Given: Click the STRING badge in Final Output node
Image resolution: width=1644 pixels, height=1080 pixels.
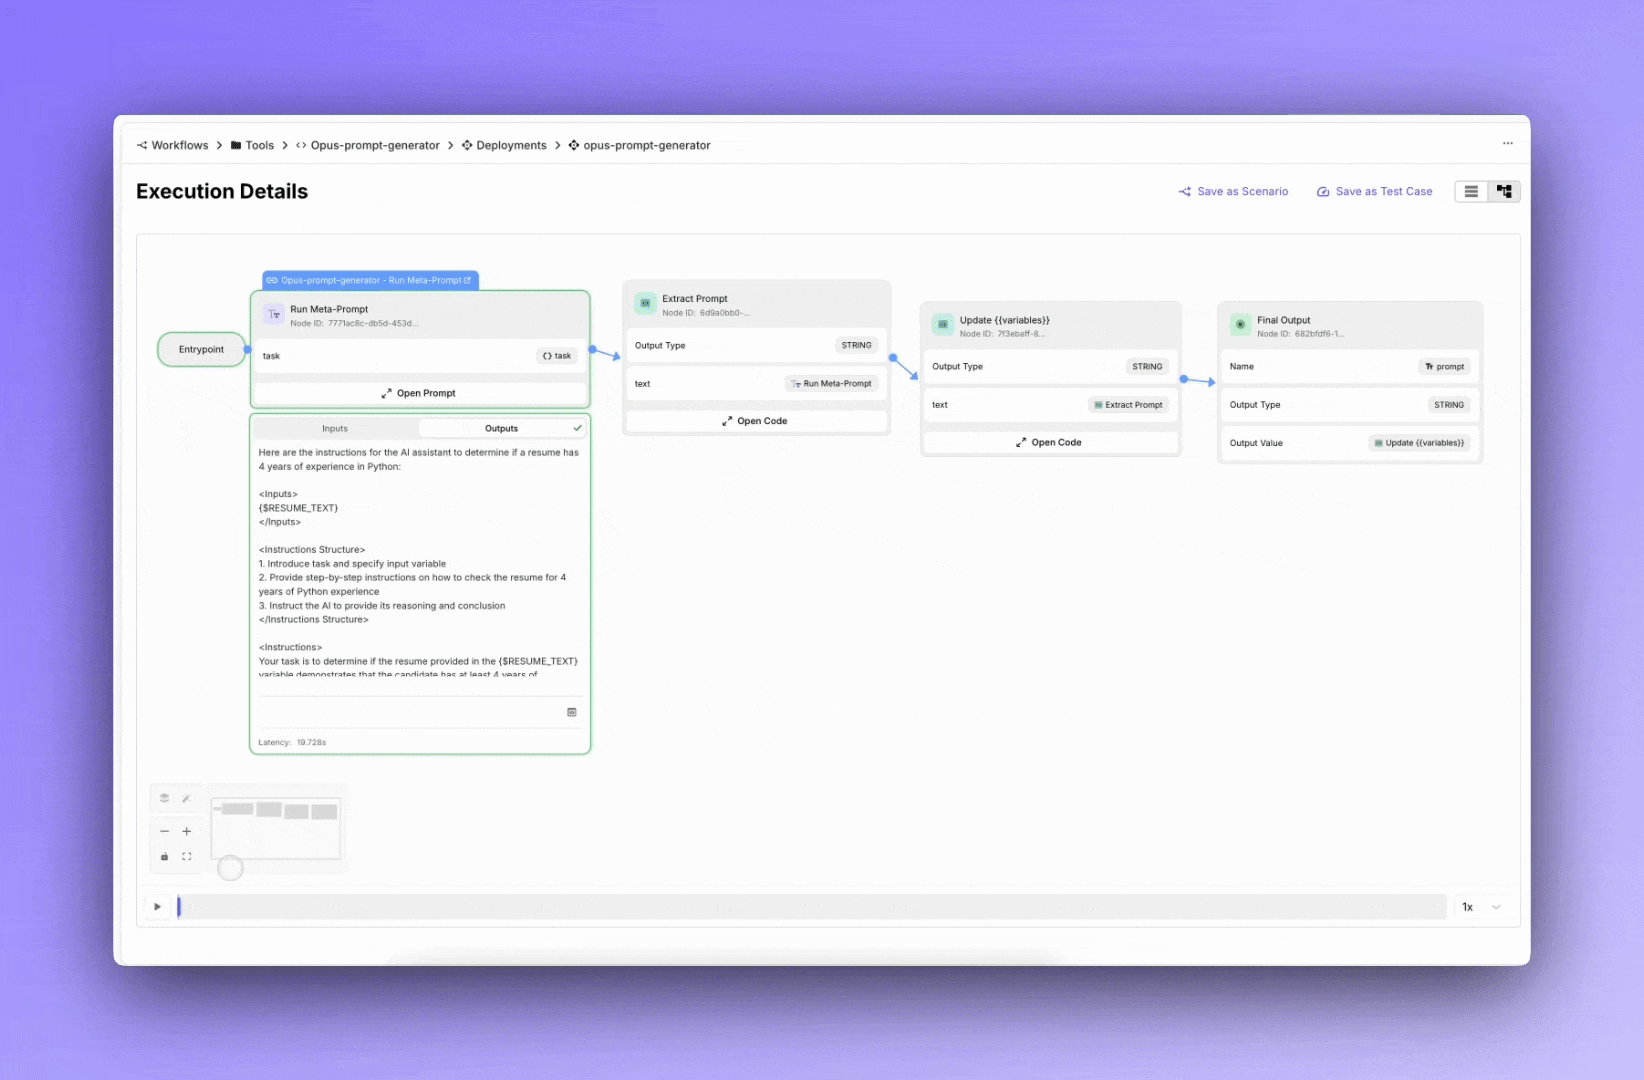Looking at the screenshot, I should (x=1449, y=405).
